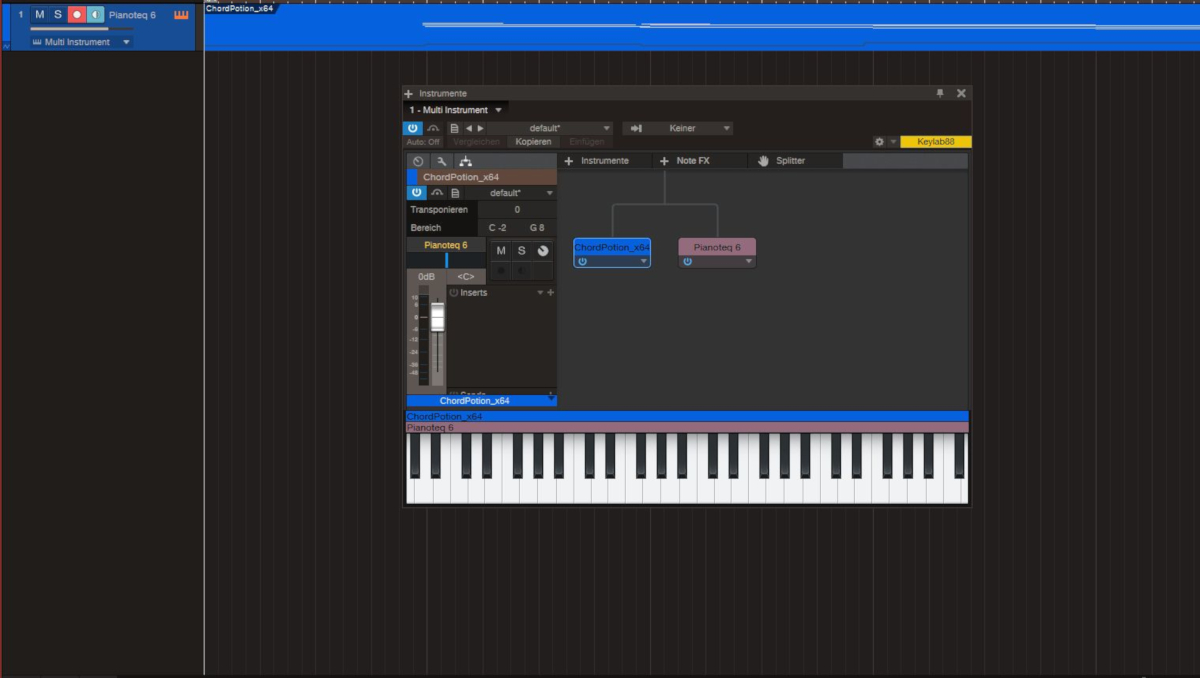Adjust the track volume bar in track header
Image resolution: width=1200 pixels, height=678 pixels.
pyautogui.click(x=80, y=29)
